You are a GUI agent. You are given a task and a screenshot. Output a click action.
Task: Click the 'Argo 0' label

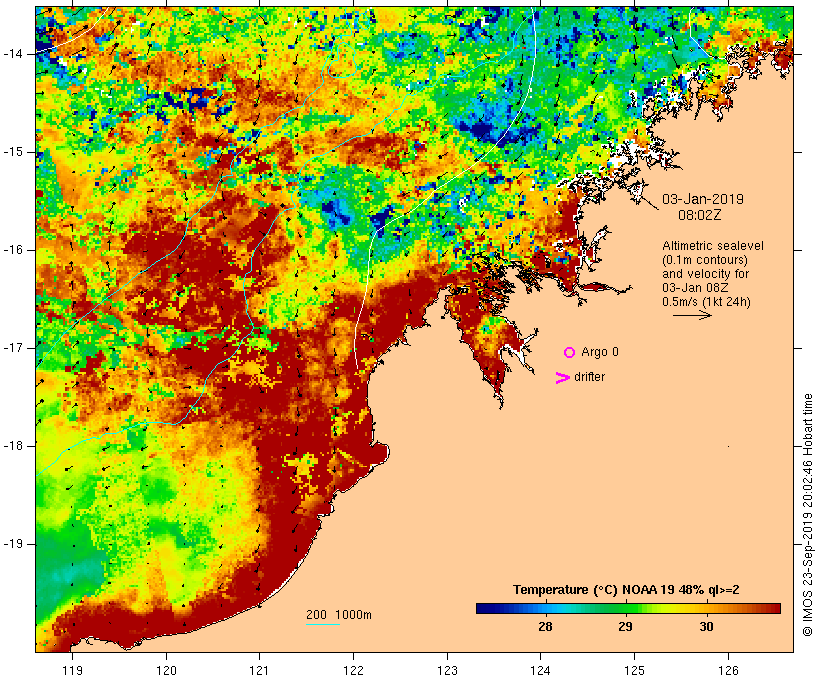tap(600, 352)
